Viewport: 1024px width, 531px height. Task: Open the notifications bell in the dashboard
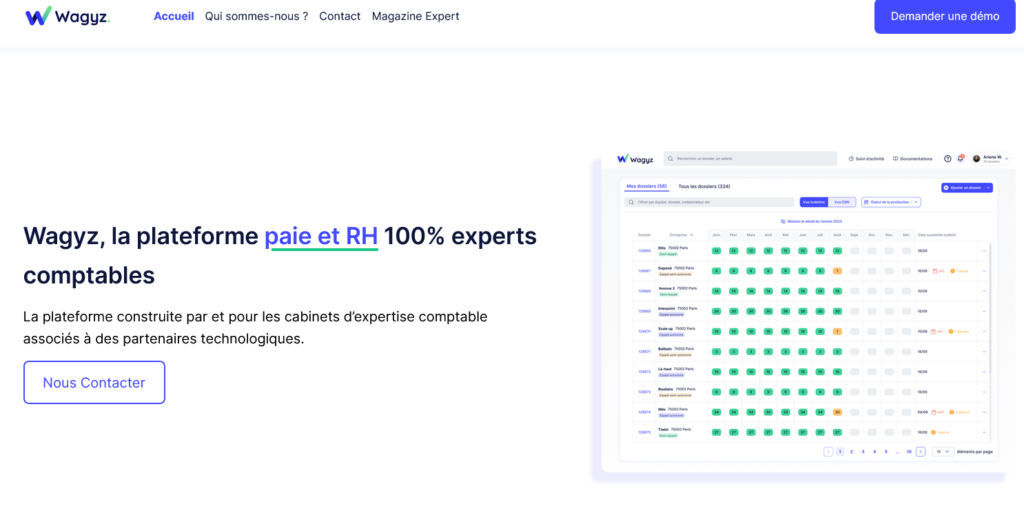click(x=961, y=159)
